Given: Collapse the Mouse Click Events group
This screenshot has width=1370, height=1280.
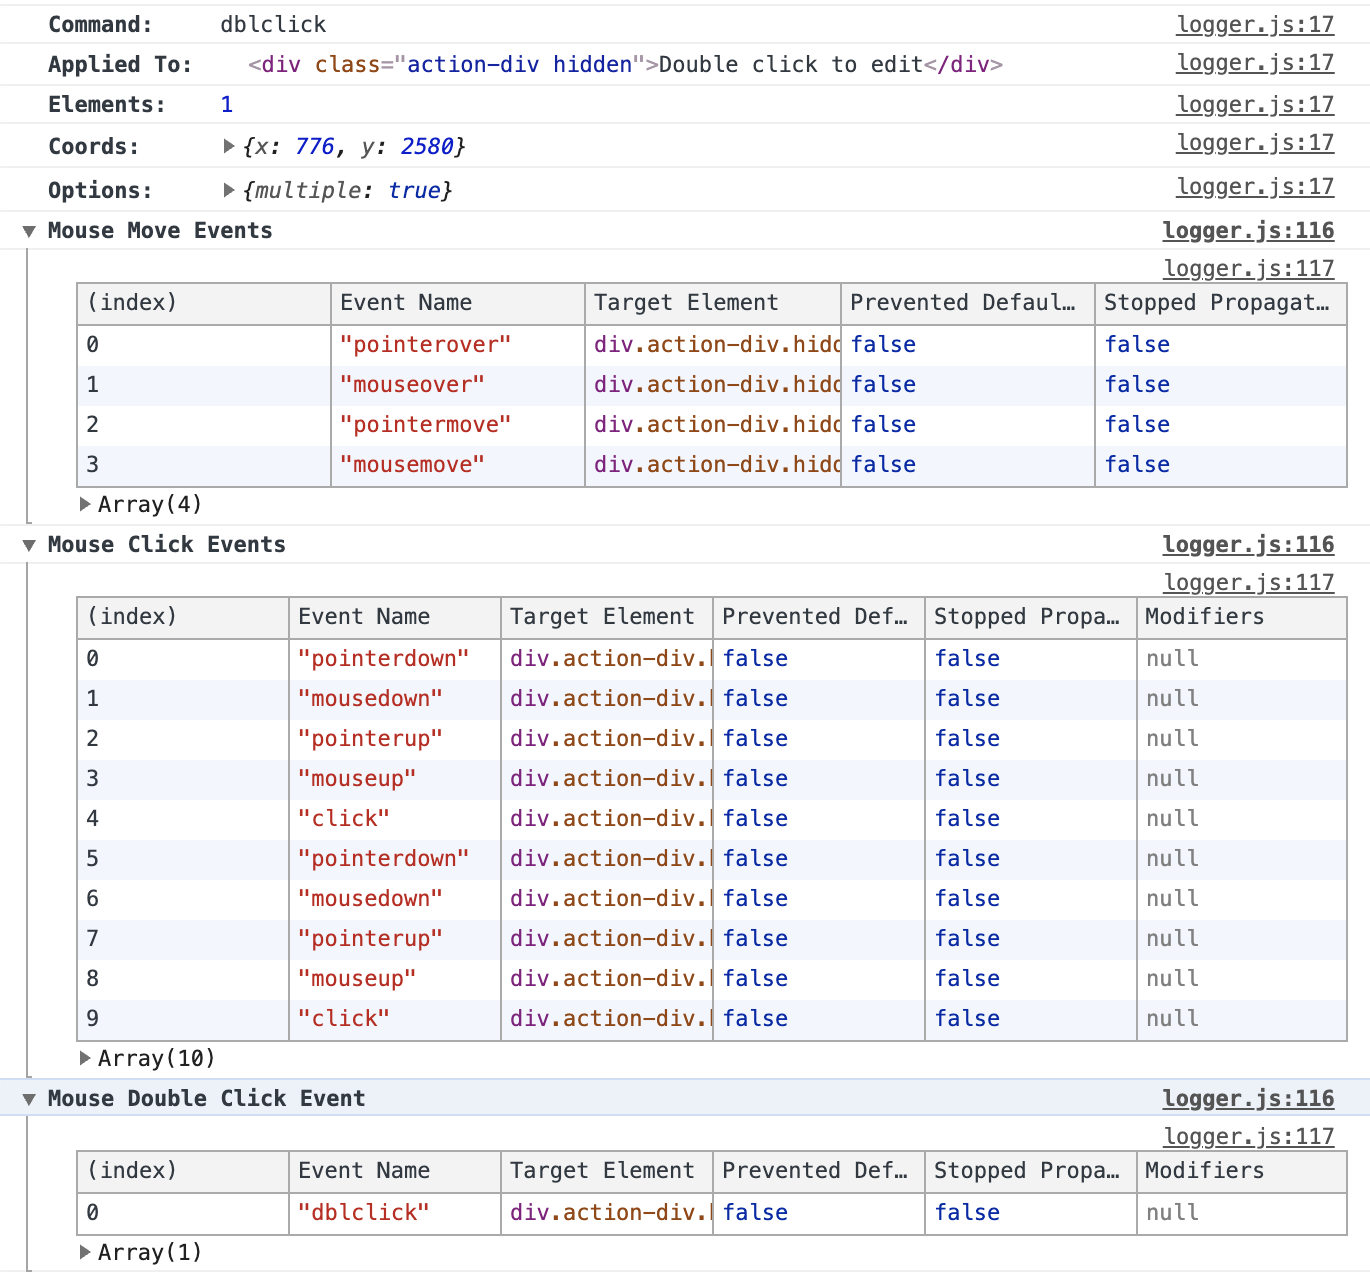Looking at the screenshot, I should point(29,544).
